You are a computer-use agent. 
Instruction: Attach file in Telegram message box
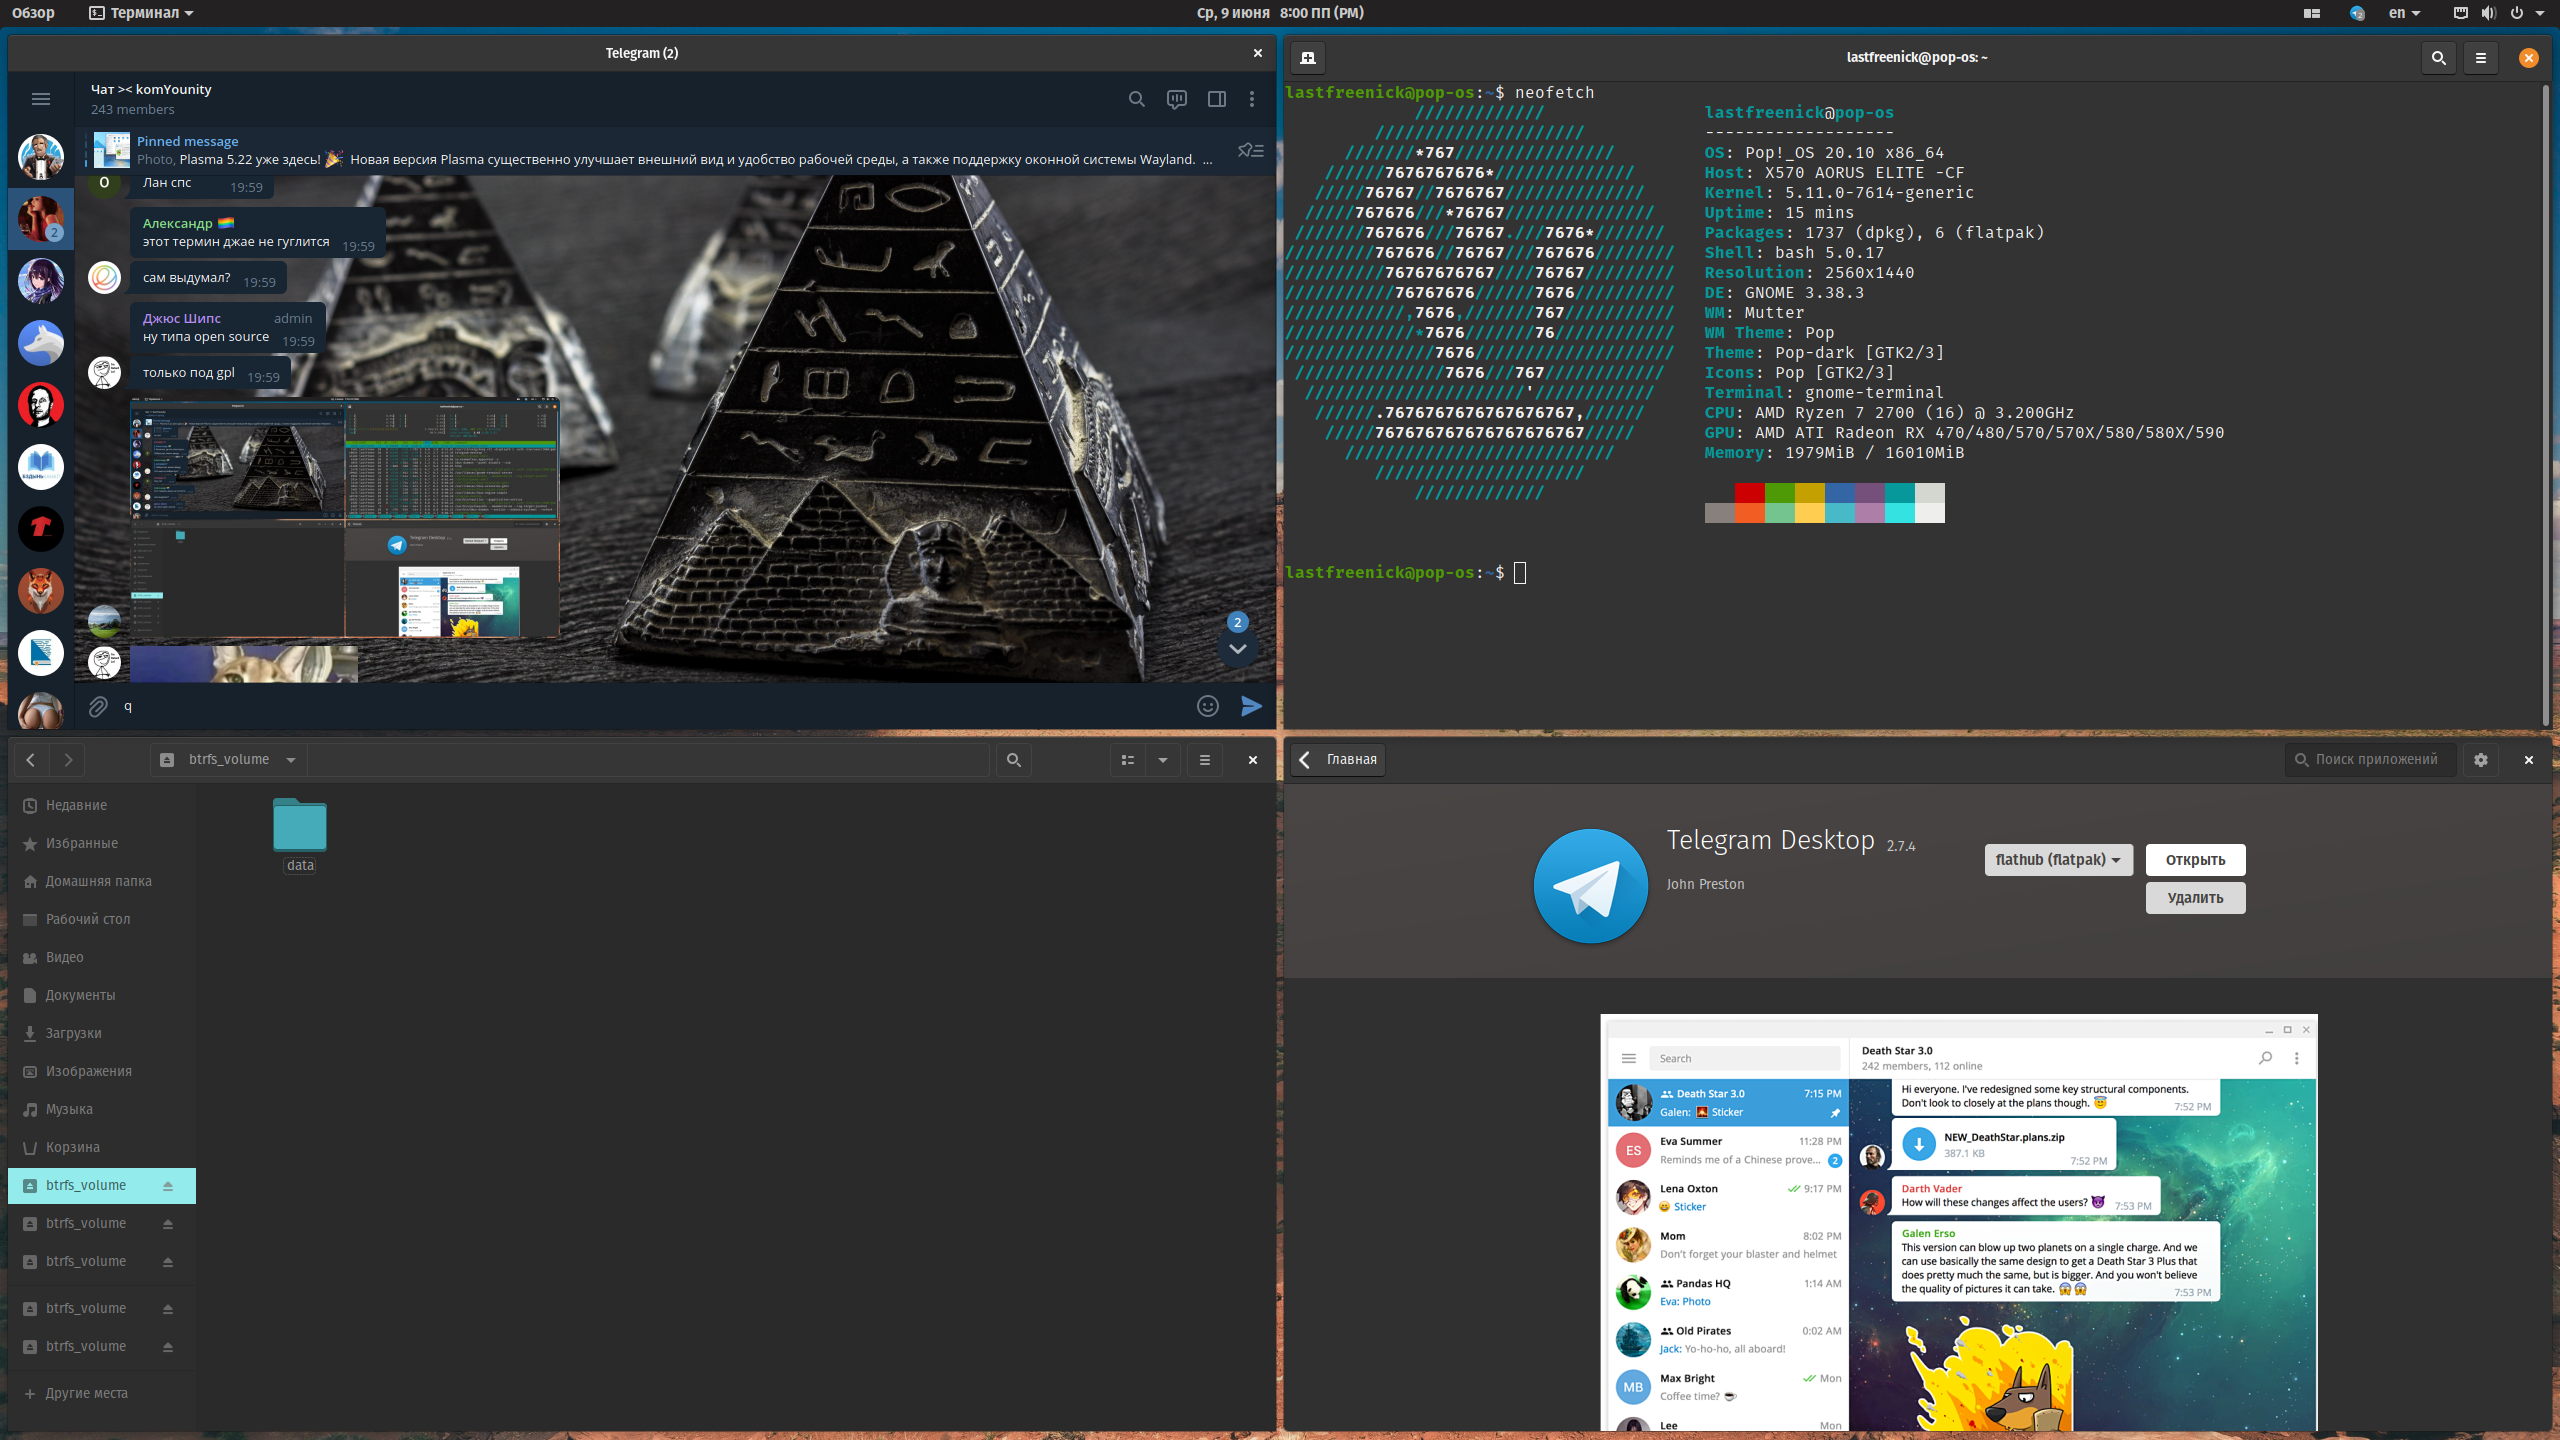pyautogui.click(x=98, y=707)
